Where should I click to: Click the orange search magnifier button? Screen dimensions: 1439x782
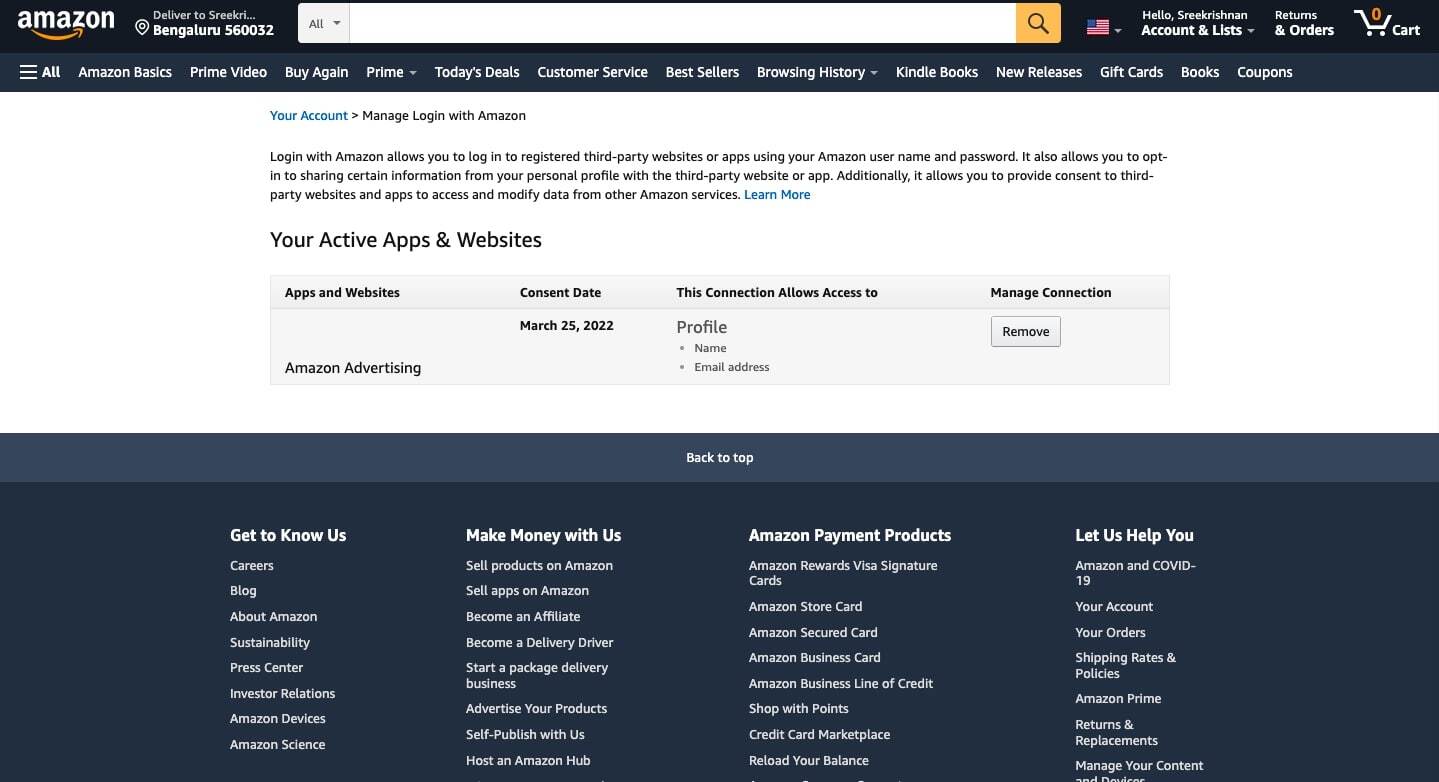click(x=1038, y=23)
